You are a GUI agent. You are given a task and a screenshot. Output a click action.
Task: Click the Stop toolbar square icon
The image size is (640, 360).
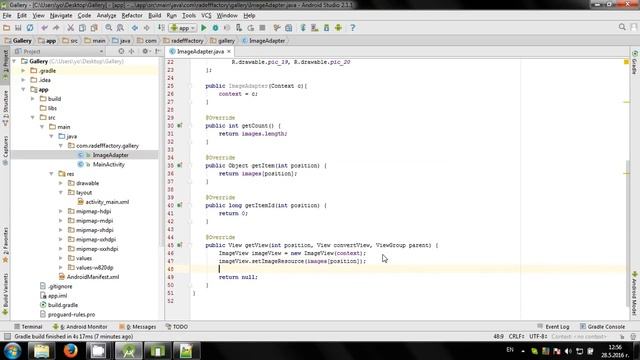[x=262, y=28]
